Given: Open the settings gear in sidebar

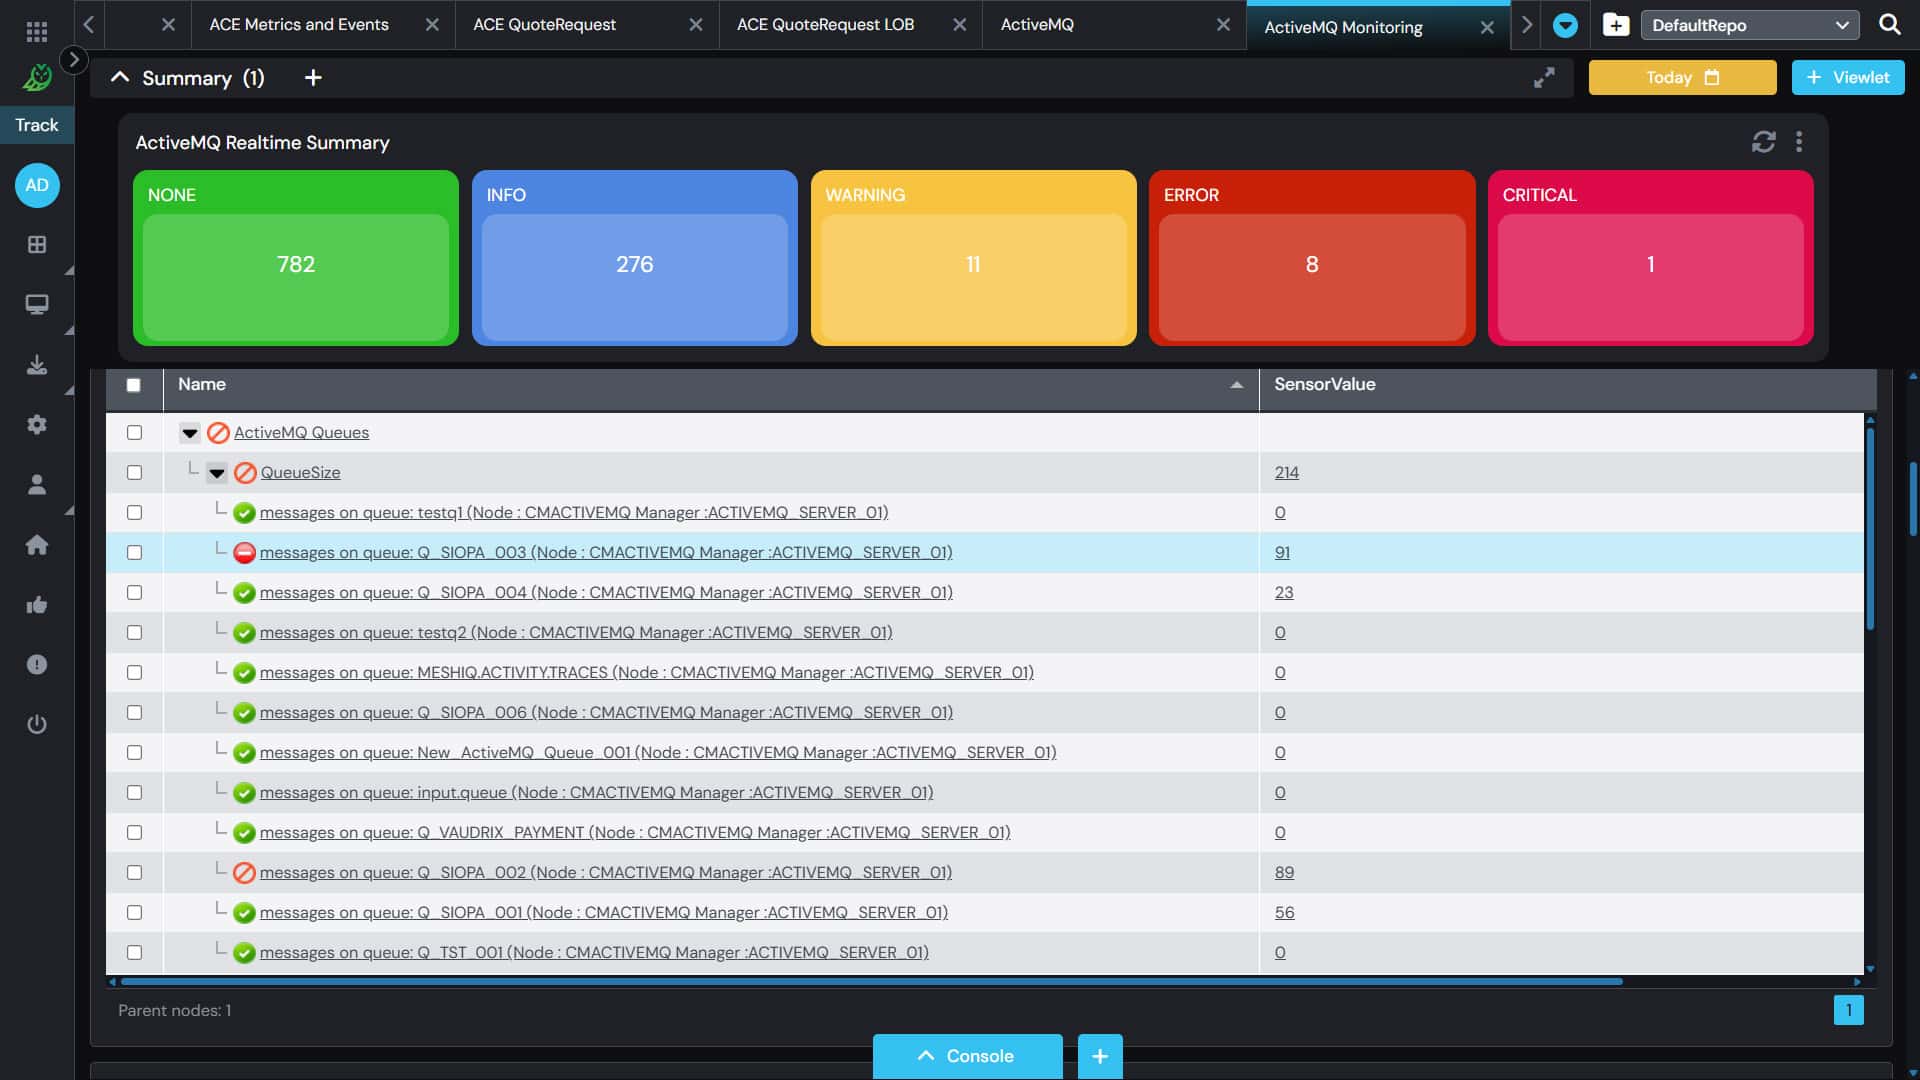Looking at the screenshot, I should (37, 424).
